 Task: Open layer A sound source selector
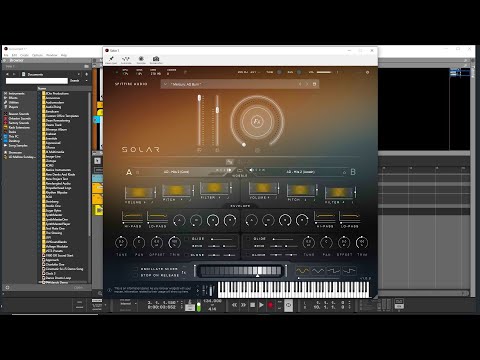pyautogui.click(x=176, y=172)
